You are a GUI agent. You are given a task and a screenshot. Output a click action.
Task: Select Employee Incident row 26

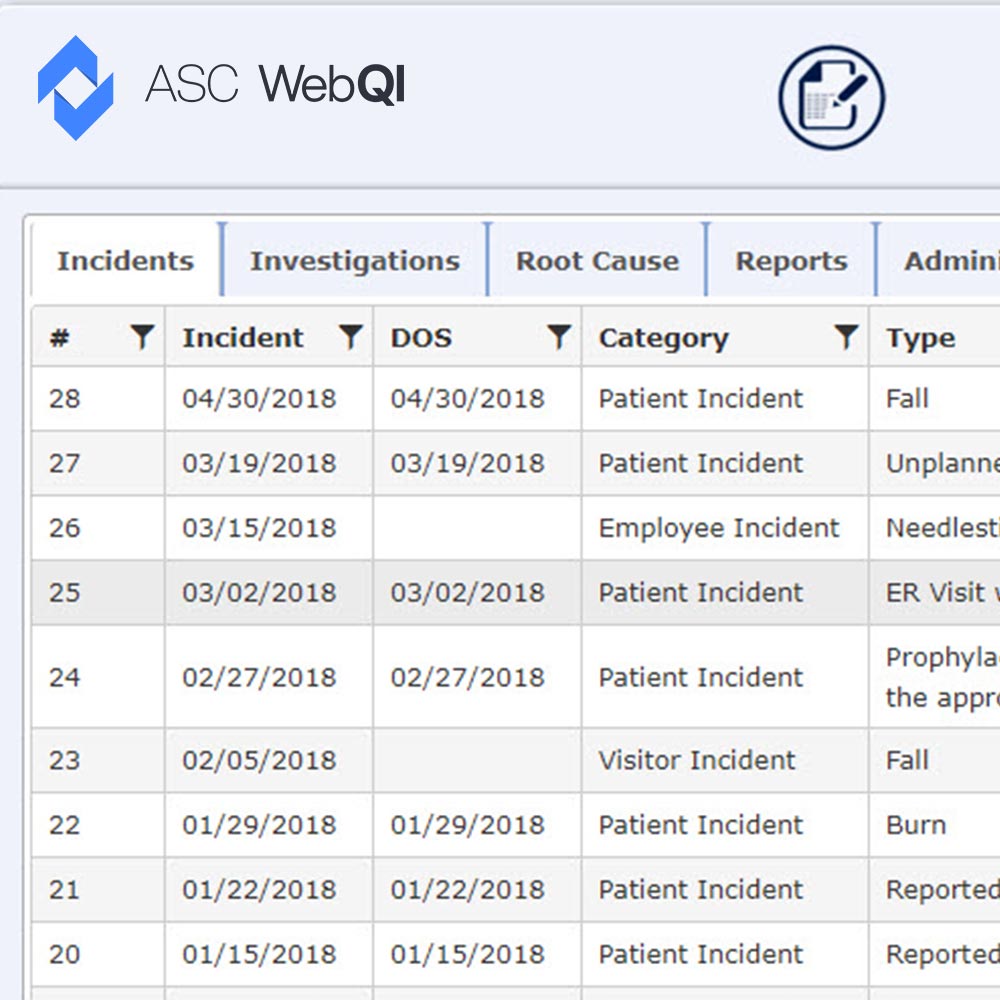tap(718, 528)
